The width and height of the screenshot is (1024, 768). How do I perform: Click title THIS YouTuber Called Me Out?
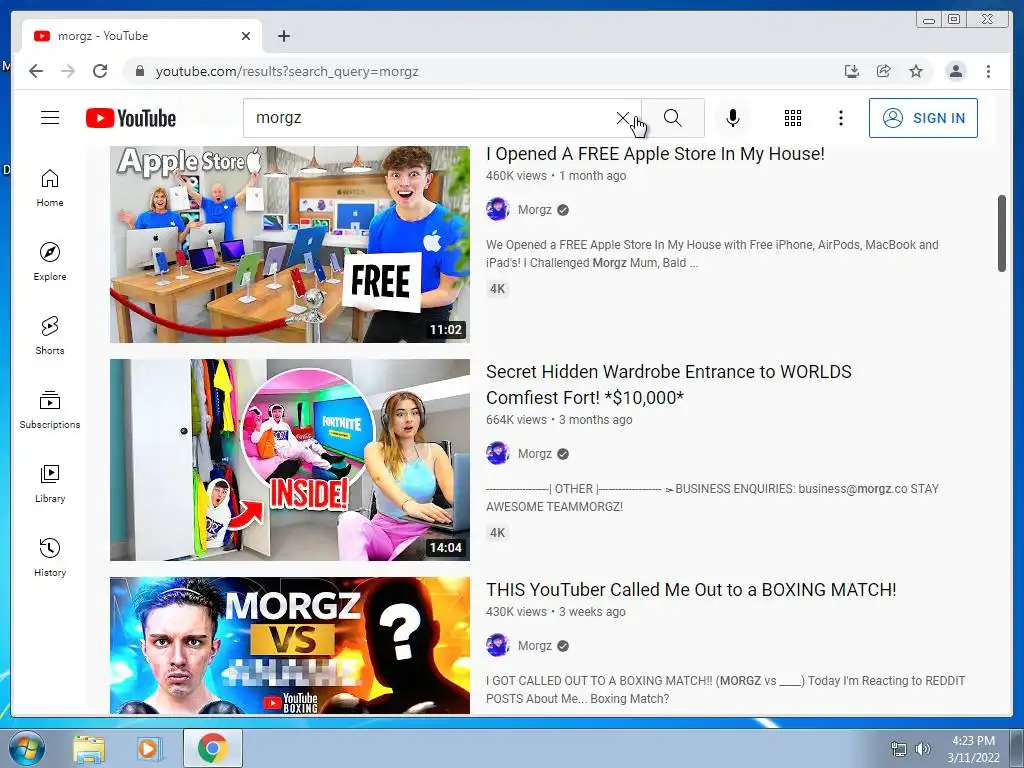click(x=691, y=590)
